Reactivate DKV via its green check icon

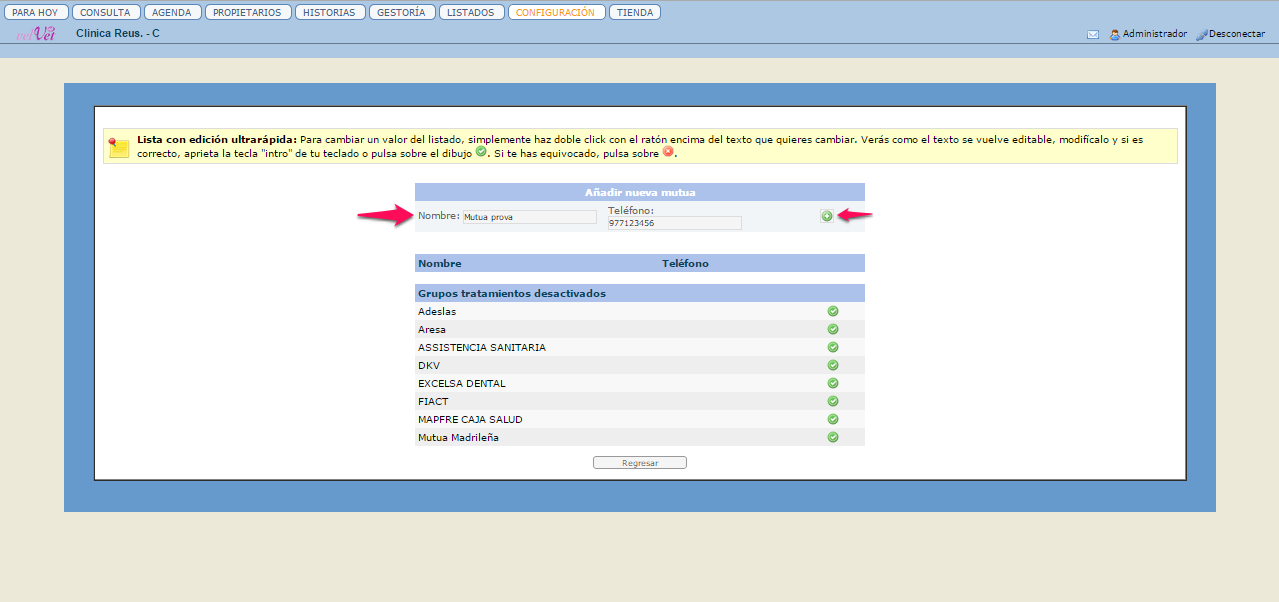click(x=832, y=365)
